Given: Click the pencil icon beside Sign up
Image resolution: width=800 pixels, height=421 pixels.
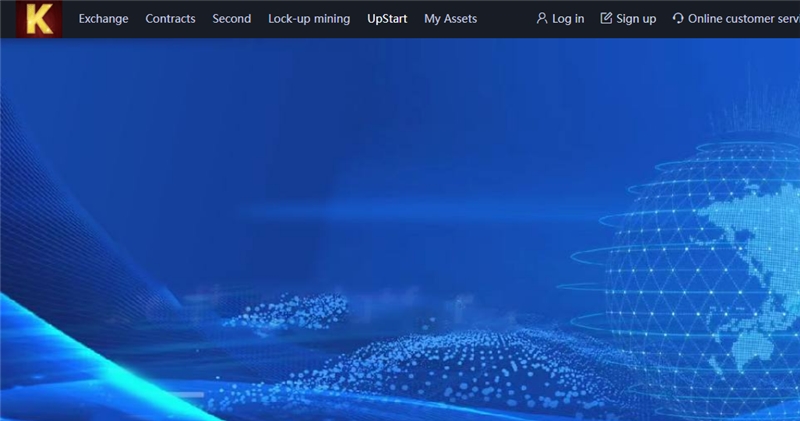Looking at the screenshot, I should tap(606, 19).
